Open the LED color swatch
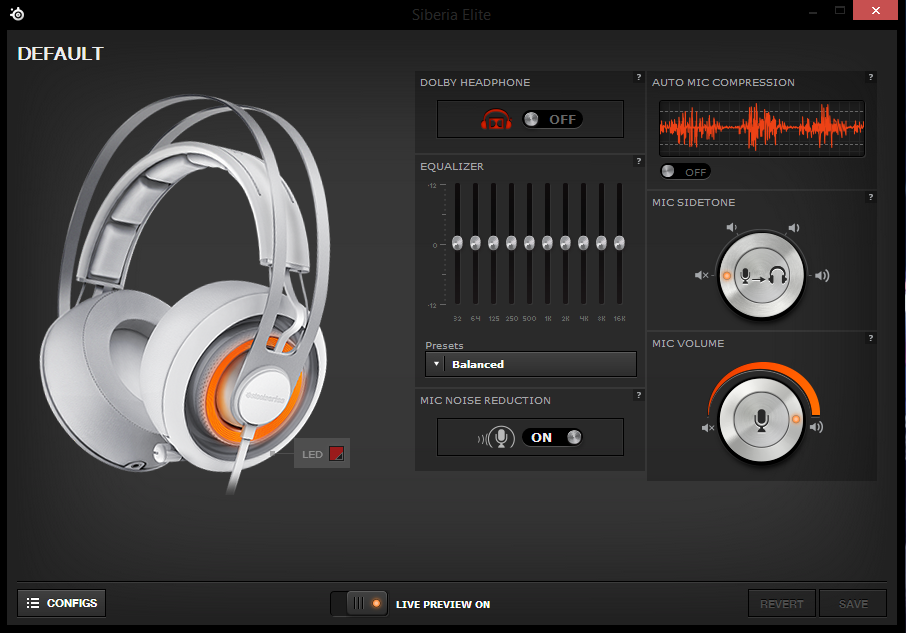906x633 pixels. [x=336, y=455]
